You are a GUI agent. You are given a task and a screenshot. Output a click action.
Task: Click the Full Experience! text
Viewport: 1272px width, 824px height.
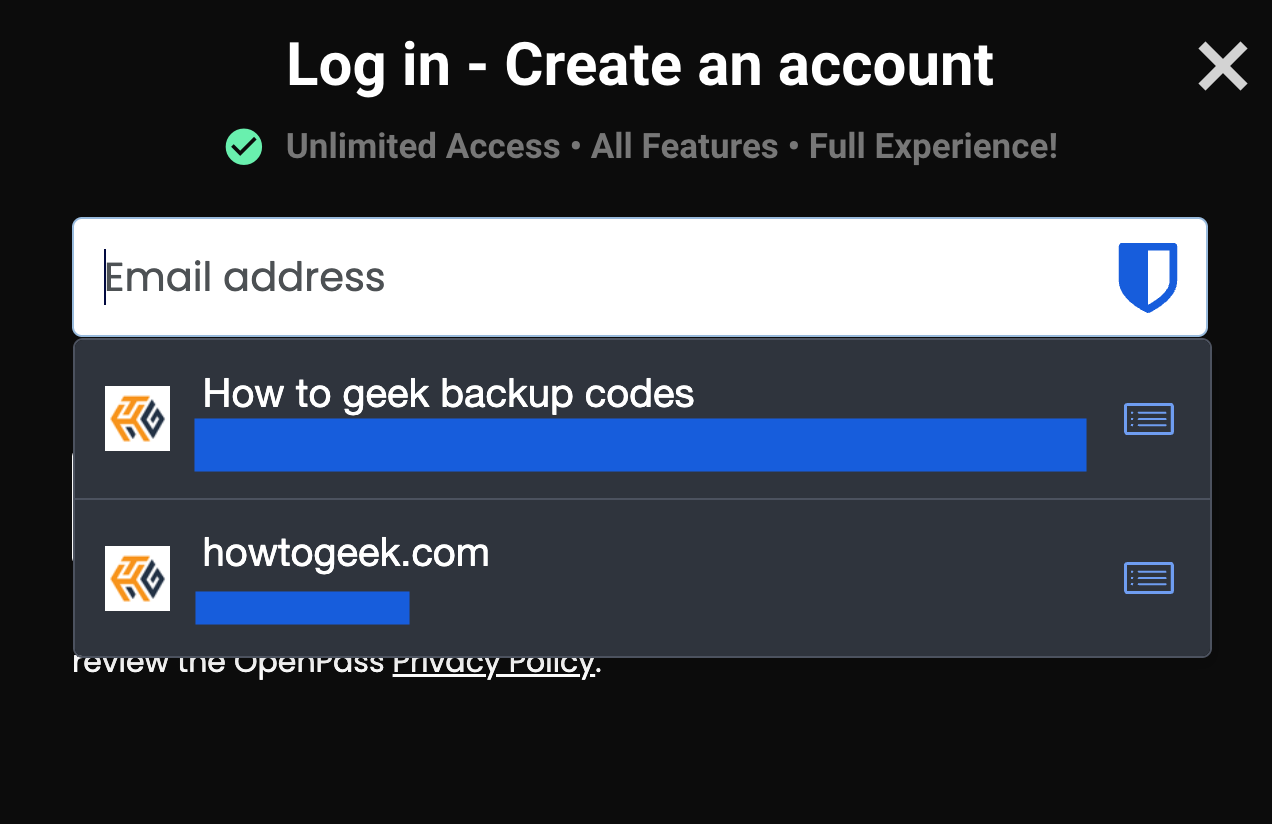pyautogui.click(x=932, y=147)
